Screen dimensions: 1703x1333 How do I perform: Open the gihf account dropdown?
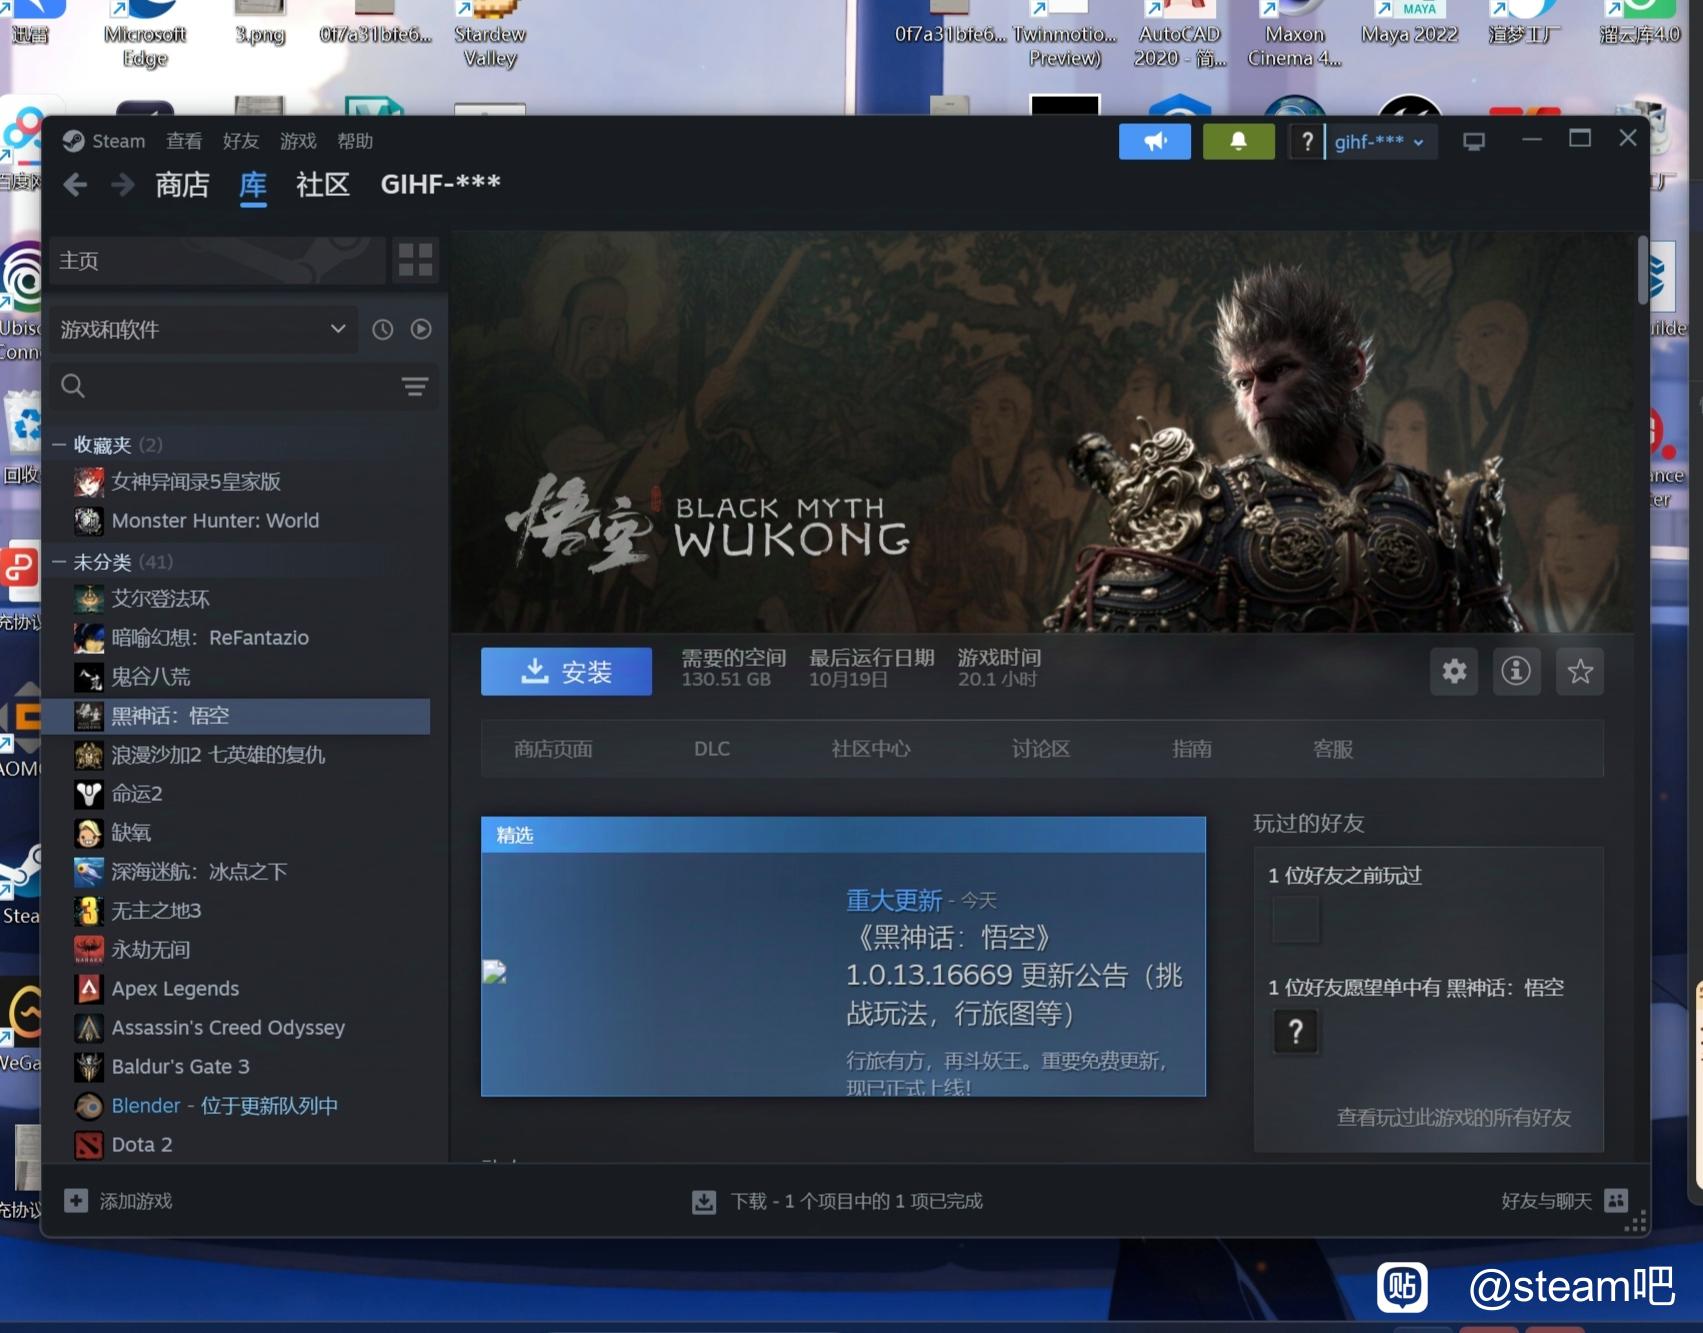pyautogui.click(x=1379, y=142)
